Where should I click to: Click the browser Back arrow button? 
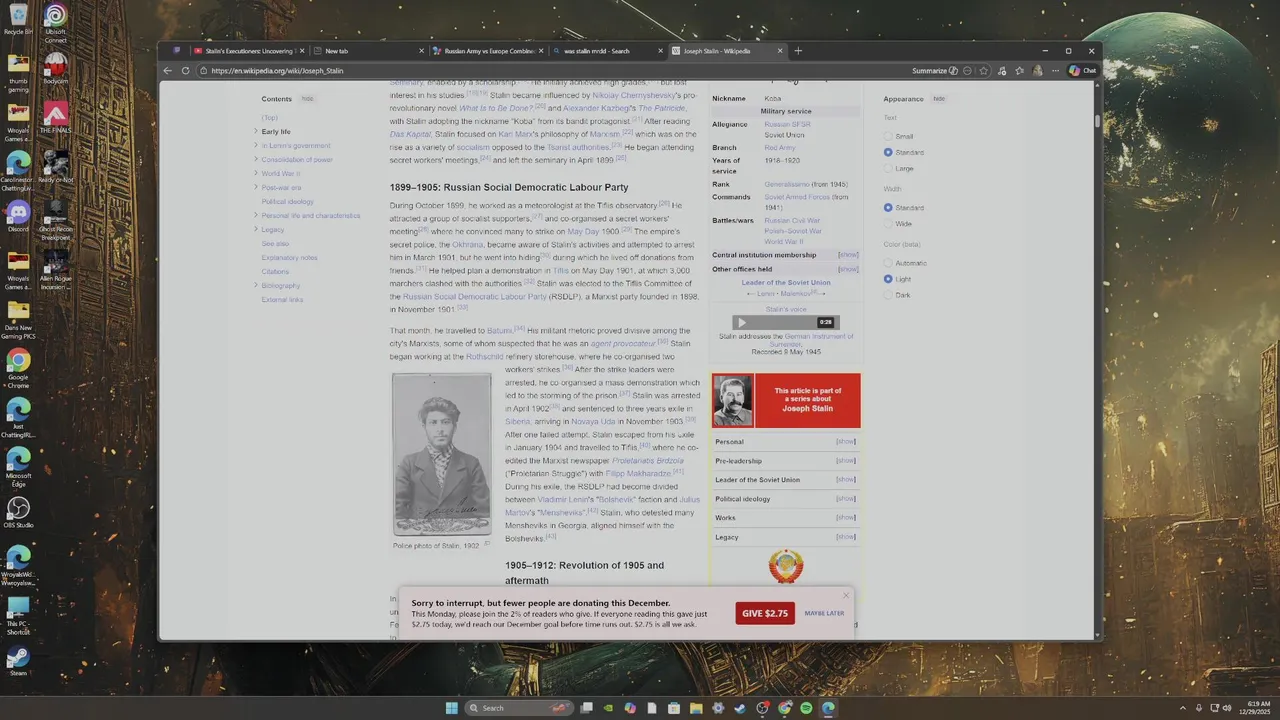point(169,71)
